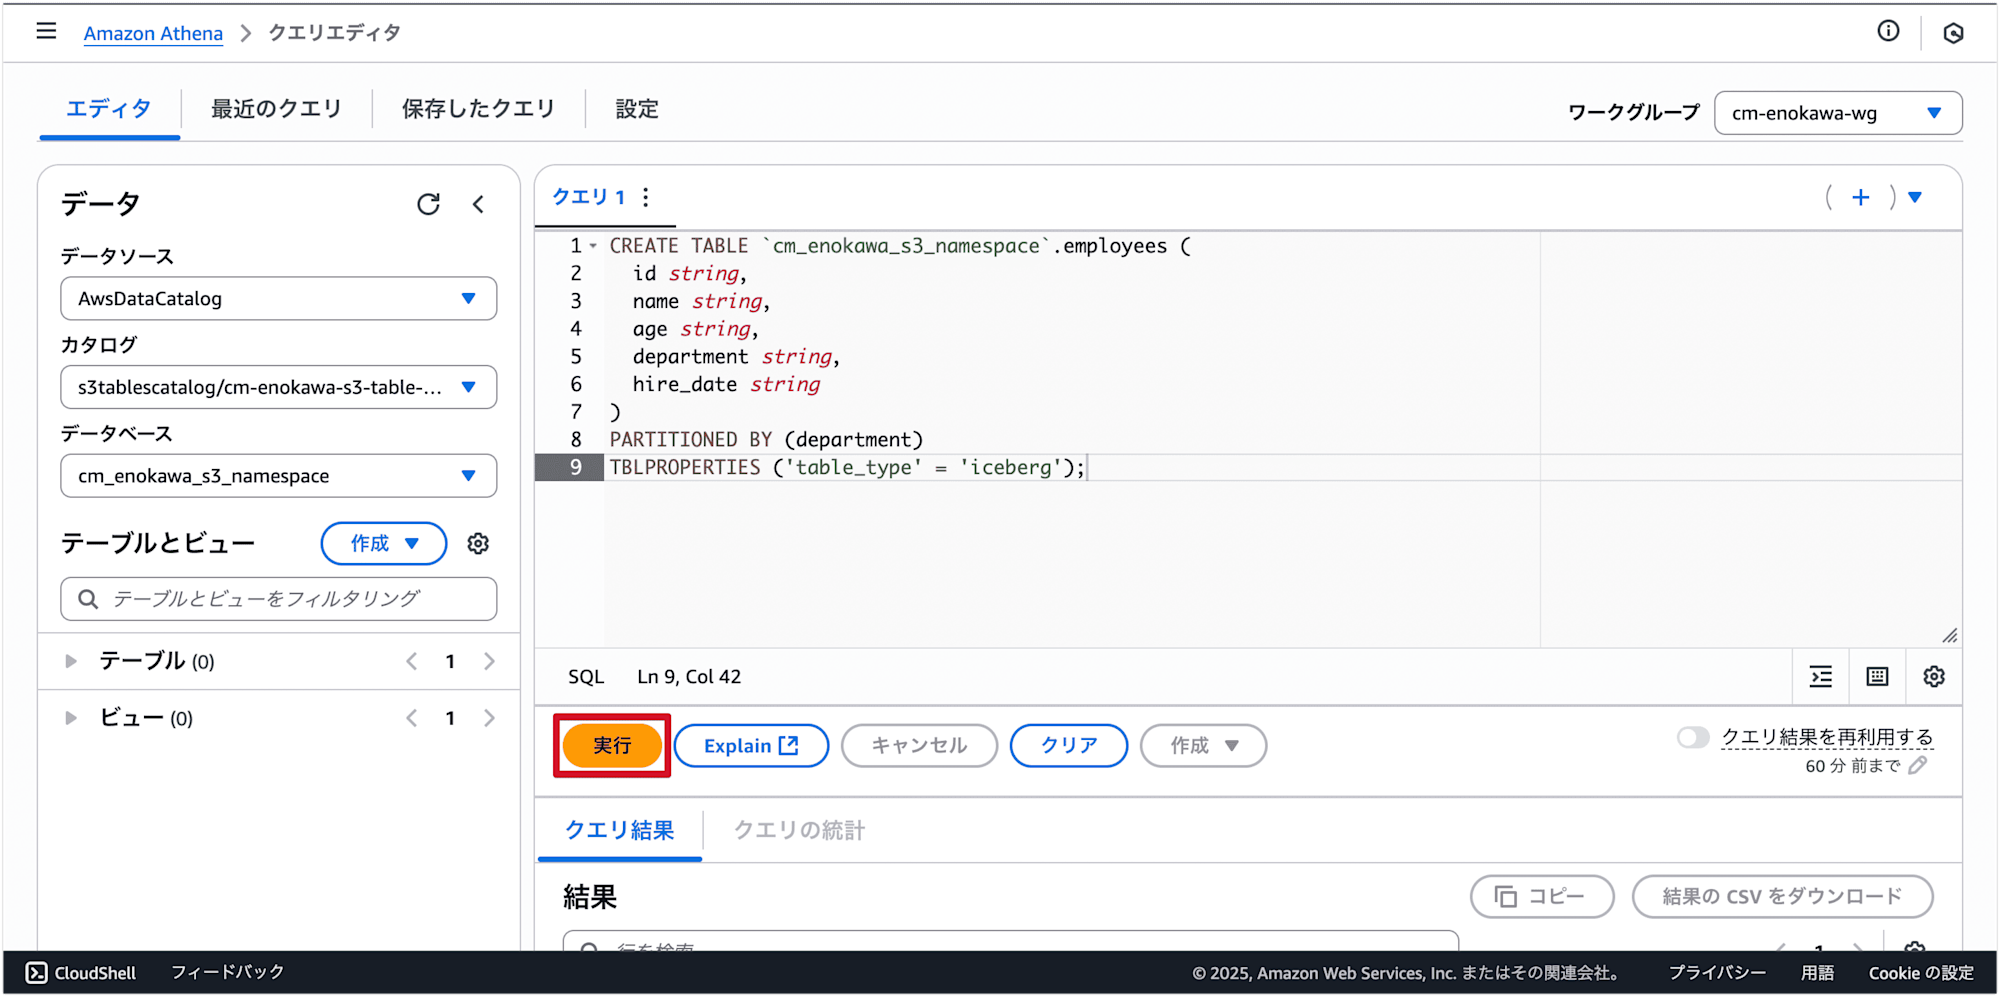
Task: Select the クエリ結果 tab
Action: pos(620,830)
